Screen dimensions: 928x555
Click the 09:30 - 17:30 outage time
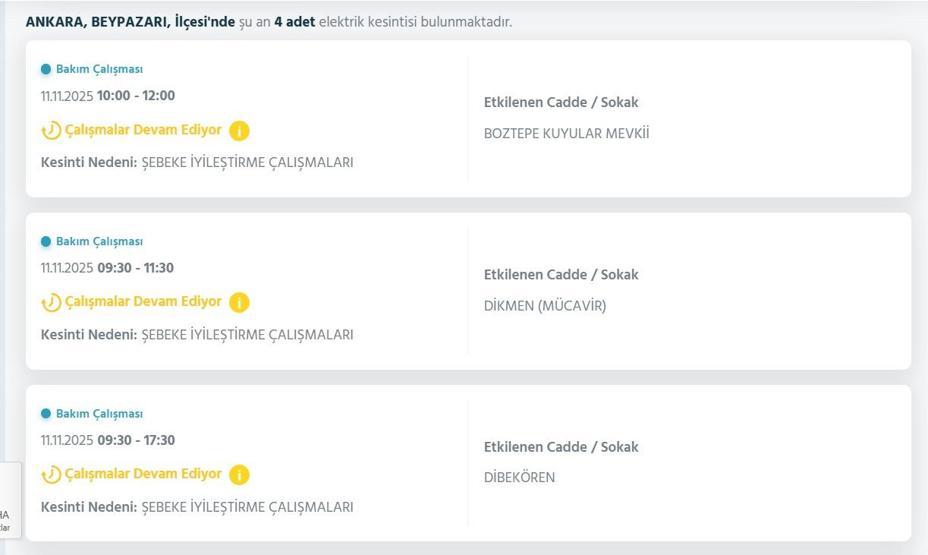[135, 440]
